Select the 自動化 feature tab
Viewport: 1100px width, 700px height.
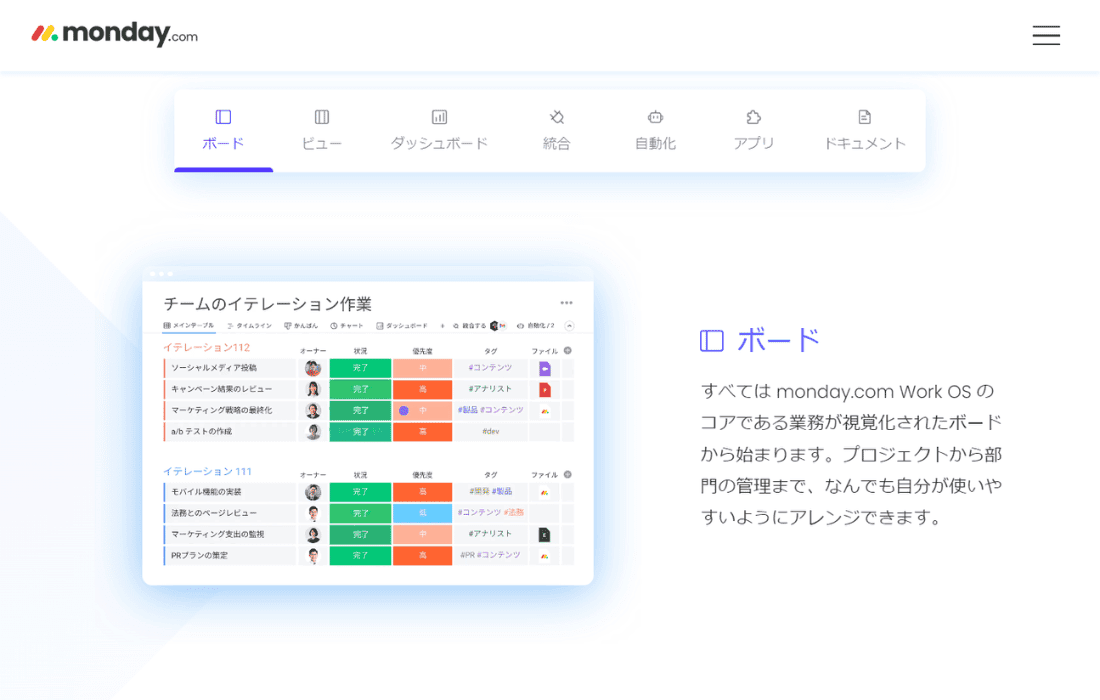point(655,130)
